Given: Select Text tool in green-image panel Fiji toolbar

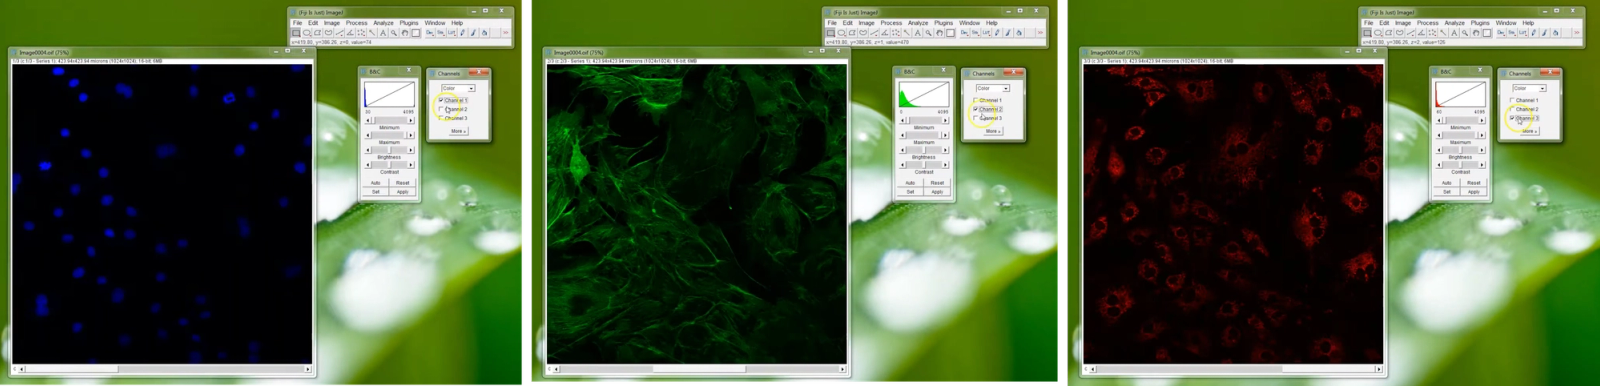Looking at the screenshot, I should point(918,33).
